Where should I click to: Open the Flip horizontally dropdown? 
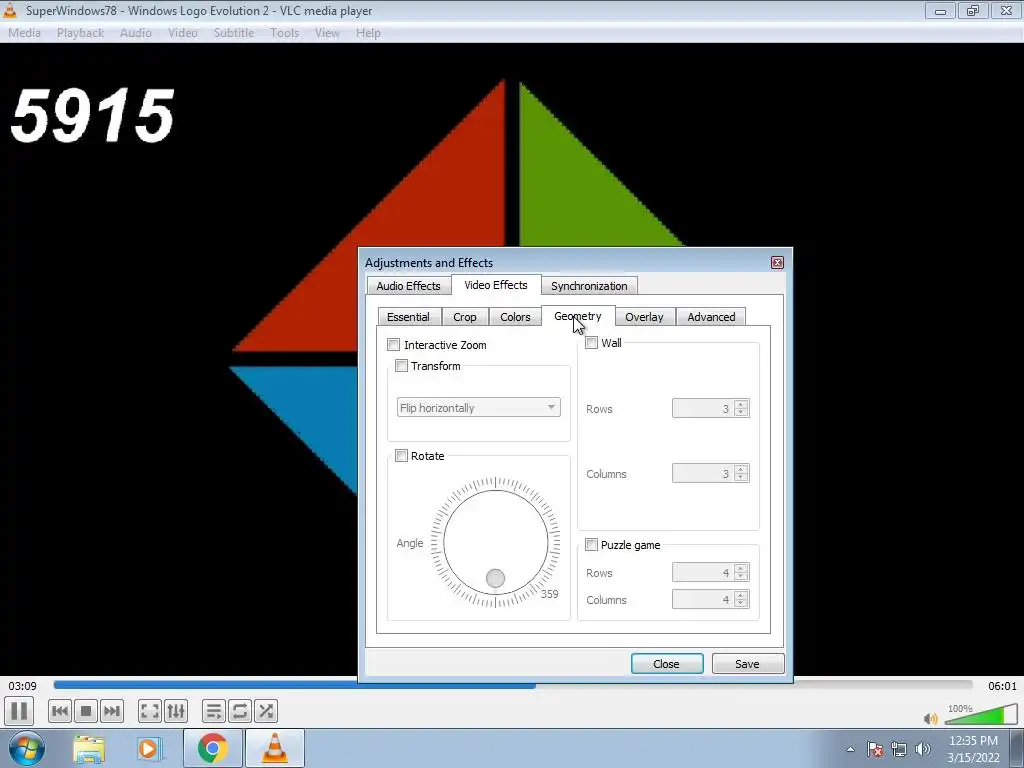pyautogui.click(x=479, y=408)
